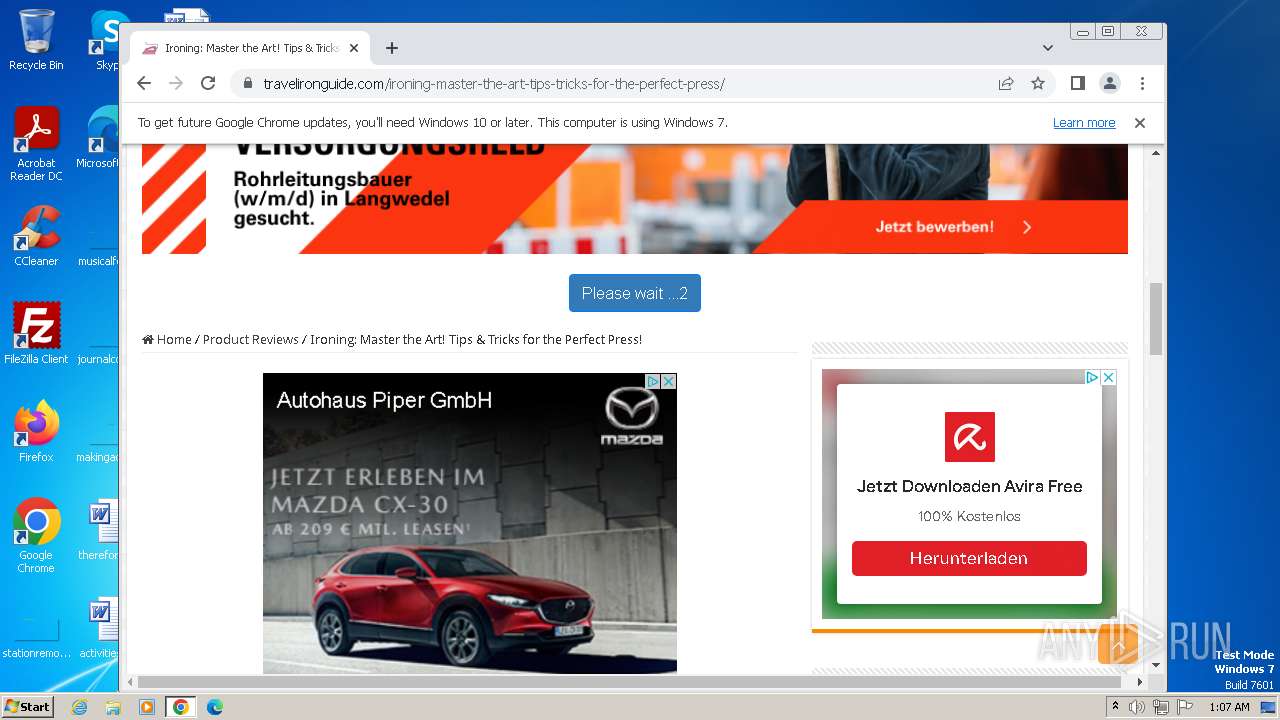The image size is (1280, 720).
Task: Click the horizontal scroll left arrow
Action: coord(130,682)
